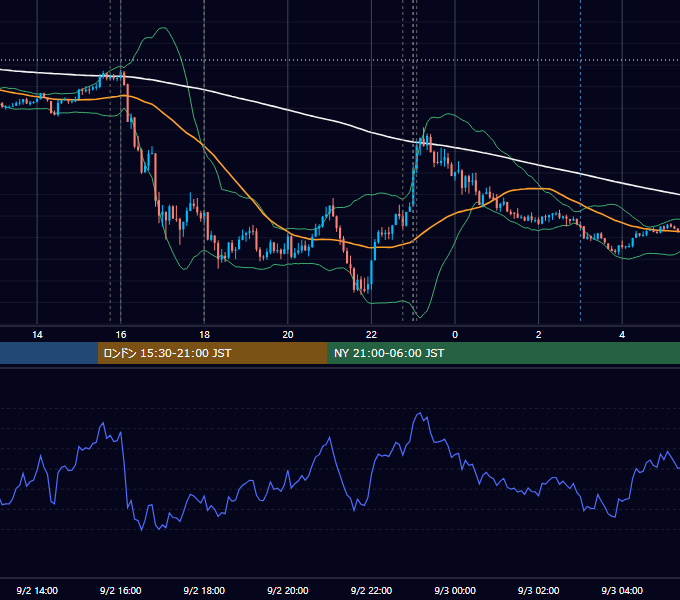Image resolution: width=680 pixels, height=600 pixels.
Task: Click the 2 hour label on time axis
Action: (539, 335)
